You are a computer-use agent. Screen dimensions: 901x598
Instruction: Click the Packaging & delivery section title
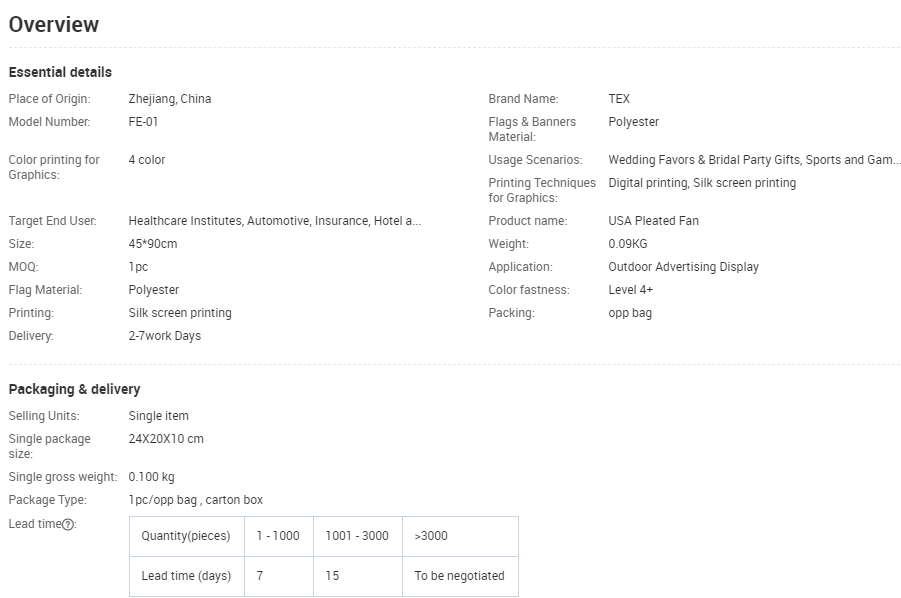(x=74, y=389)
